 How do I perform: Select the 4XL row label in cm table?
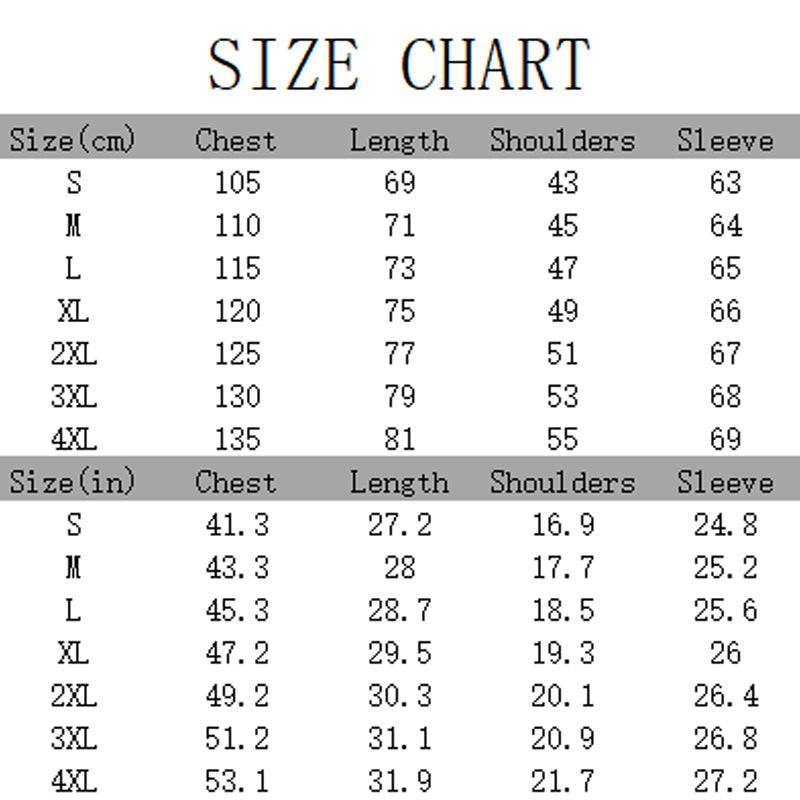73,438
